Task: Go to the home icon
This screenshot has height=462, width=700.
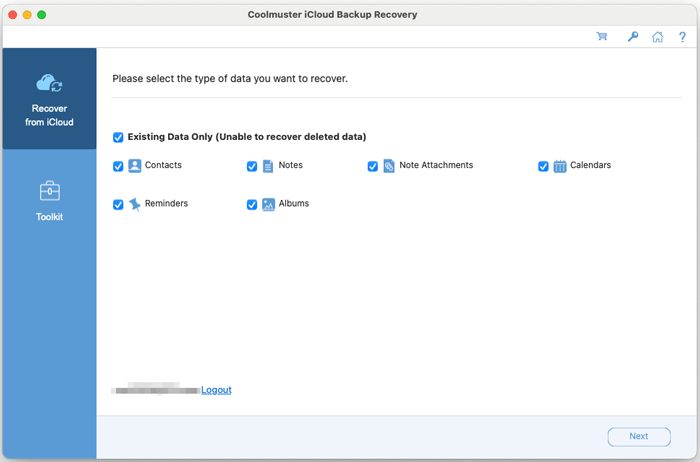Action: 657,37
